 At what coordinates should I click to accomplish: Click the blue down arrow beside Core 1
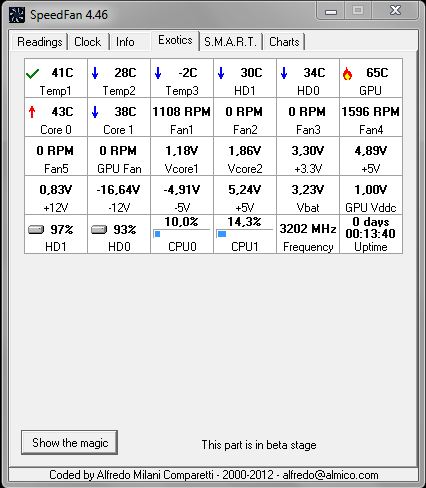(x=95, y=112)
